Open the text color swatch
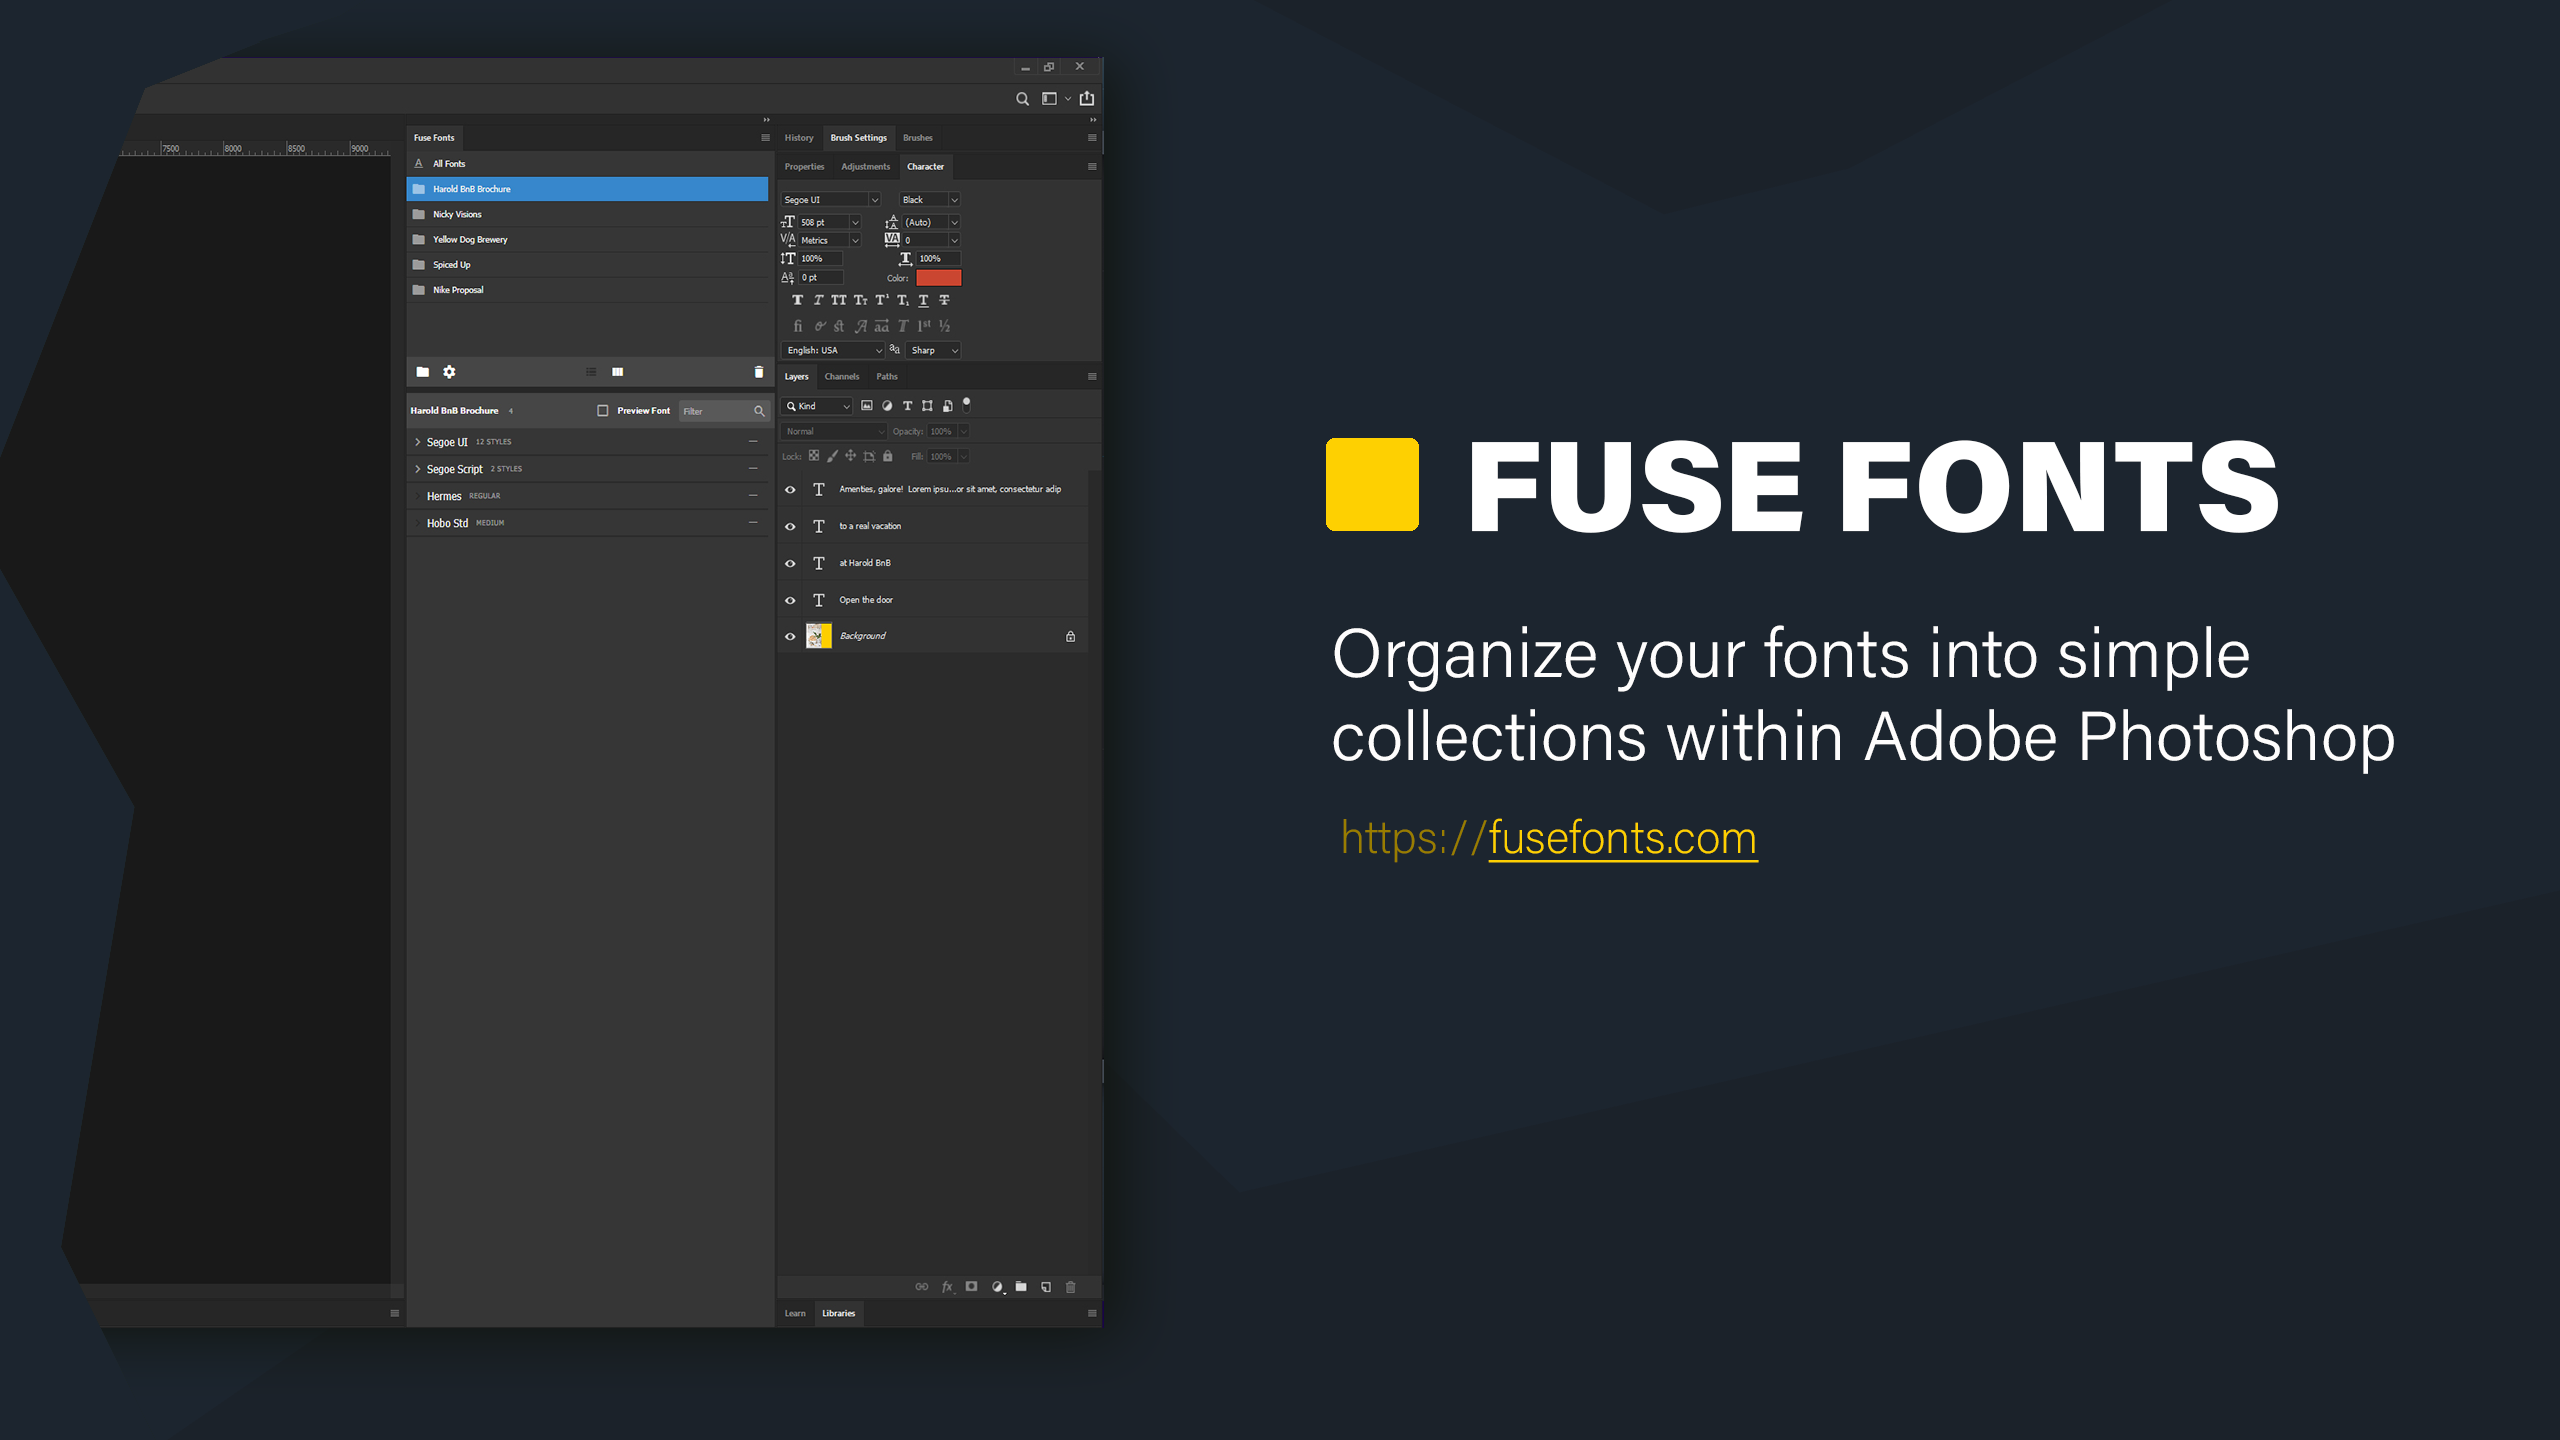The image size is (2560, 1440). pos(938,277)
